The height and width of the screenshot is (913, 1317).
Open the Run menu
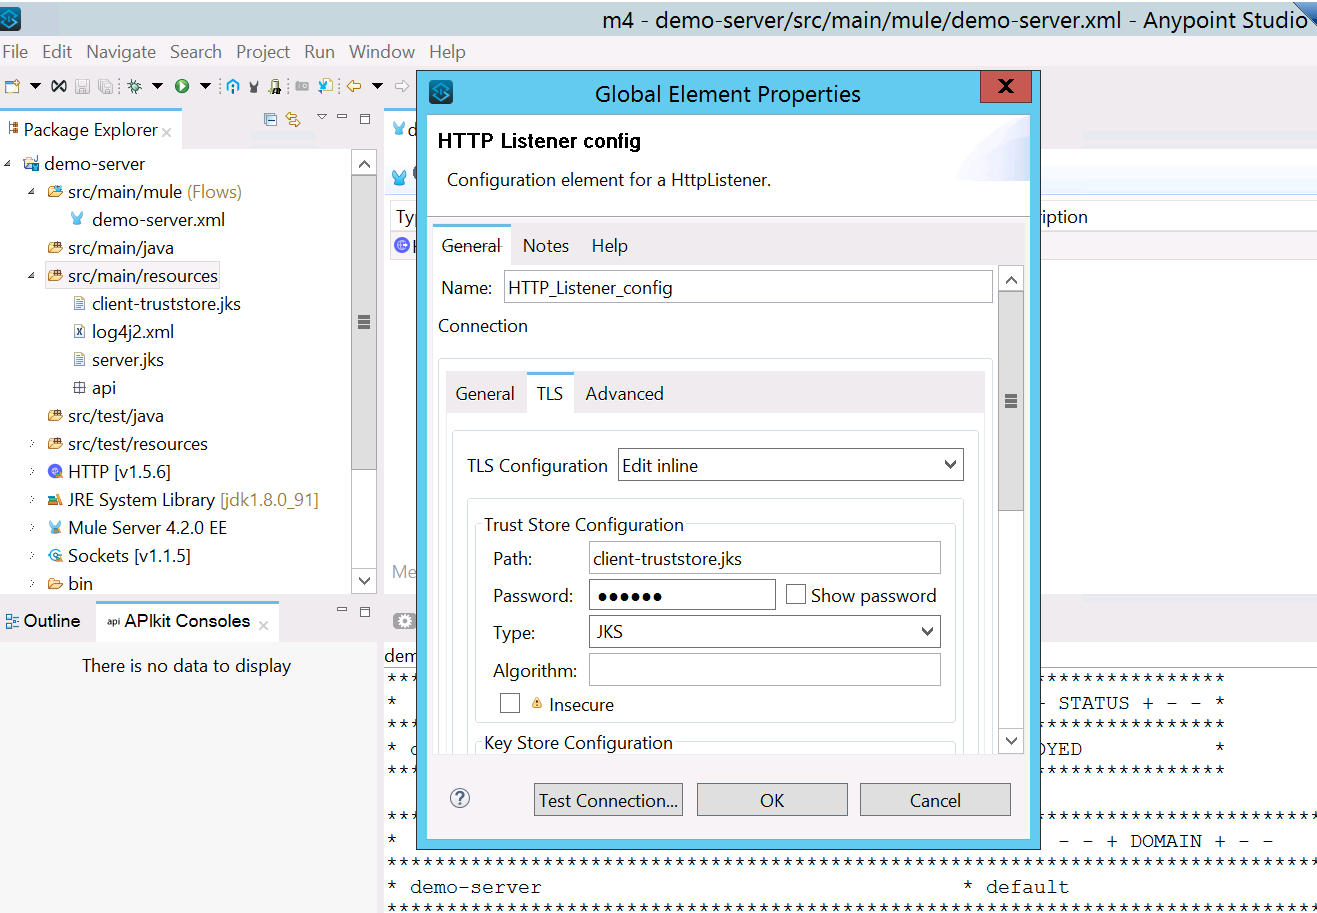click(319, 52)
